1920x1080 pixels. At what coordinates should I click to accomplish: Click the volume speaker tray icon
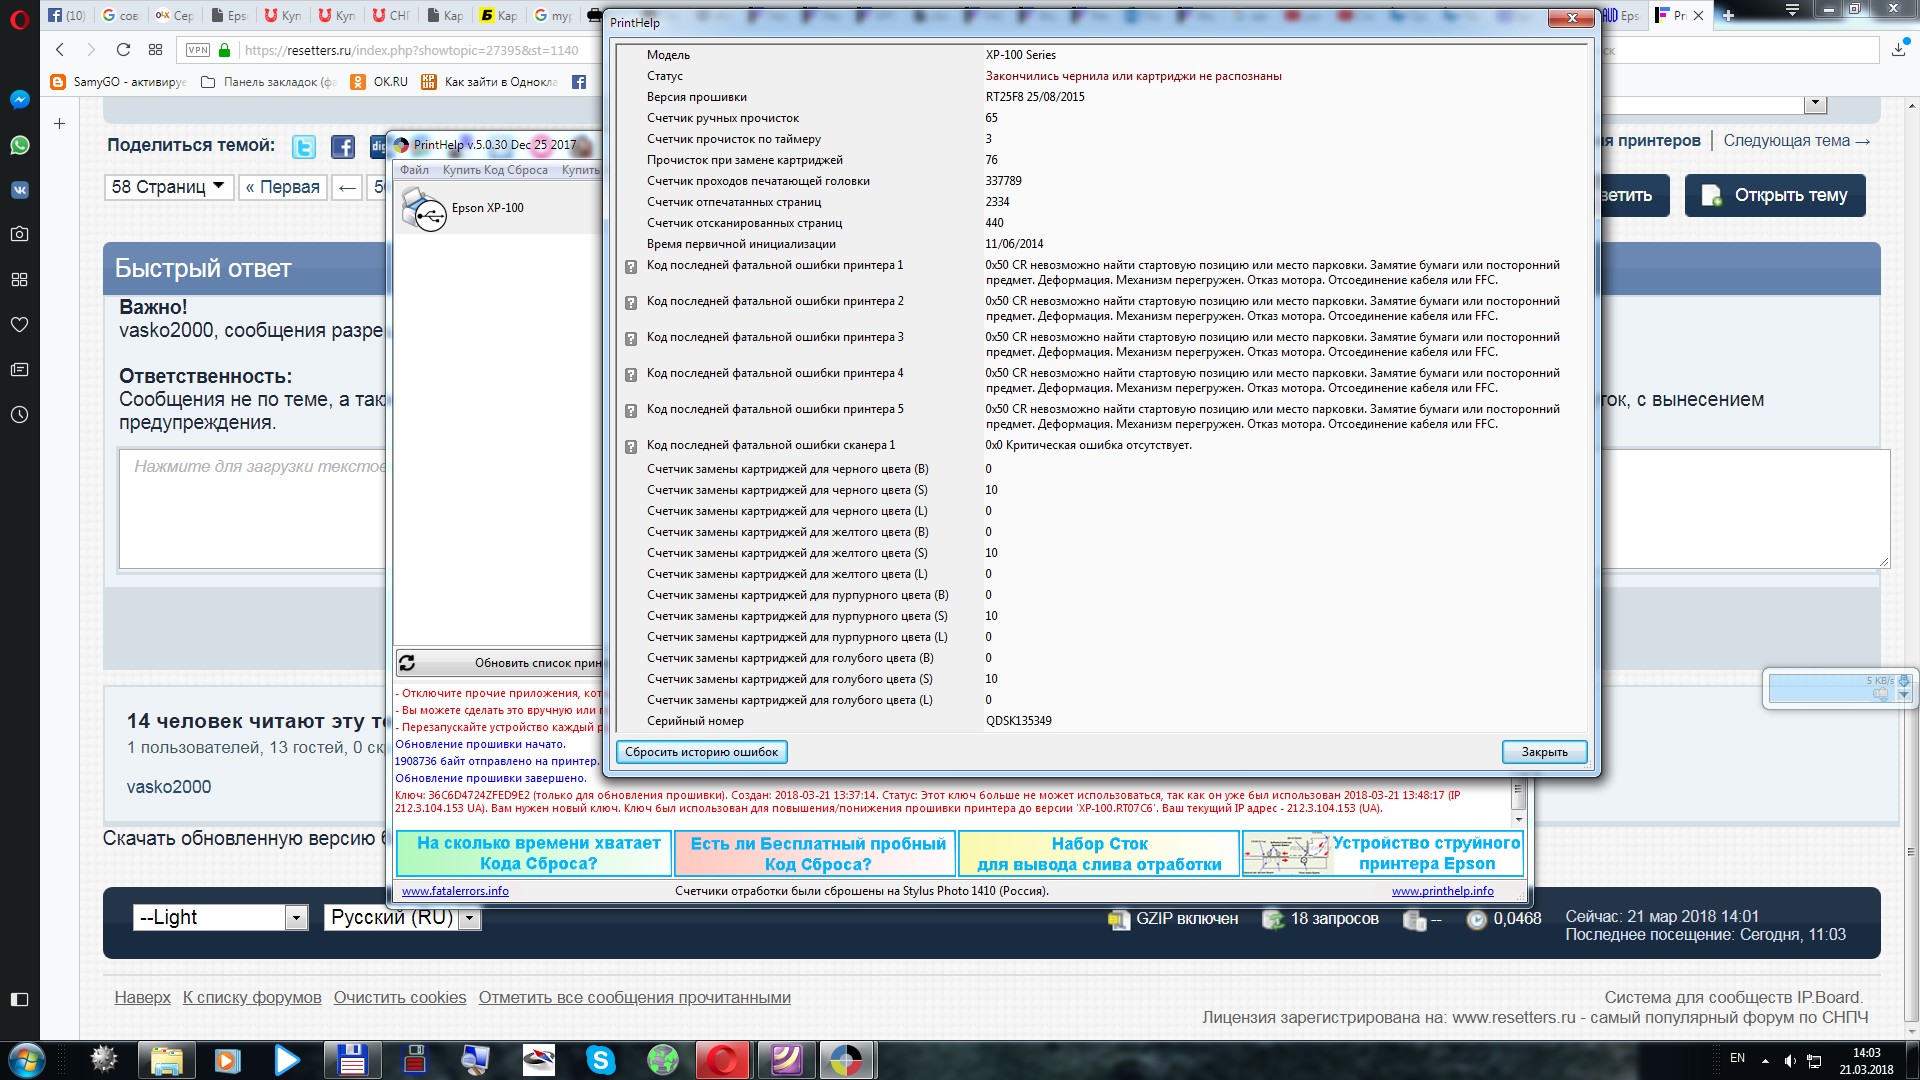(x=1790, y=1060)
